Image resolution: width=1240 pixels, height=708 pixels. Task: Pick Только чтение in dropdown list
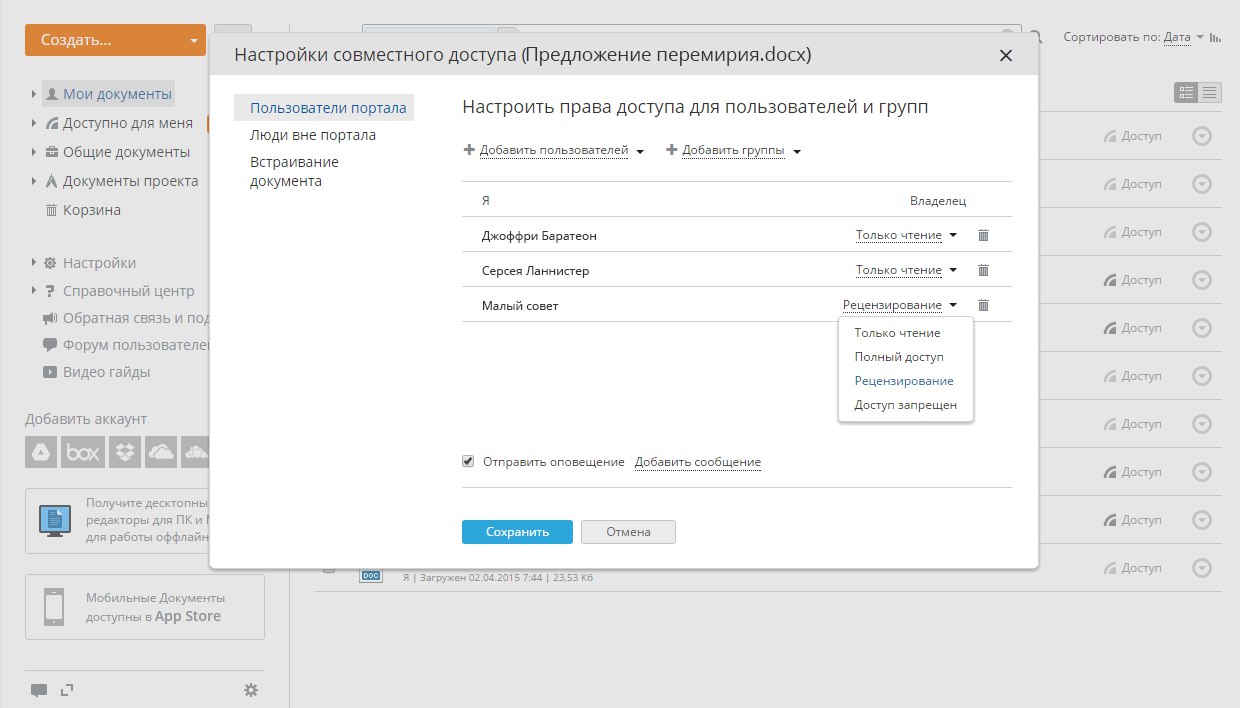[897, 333]
